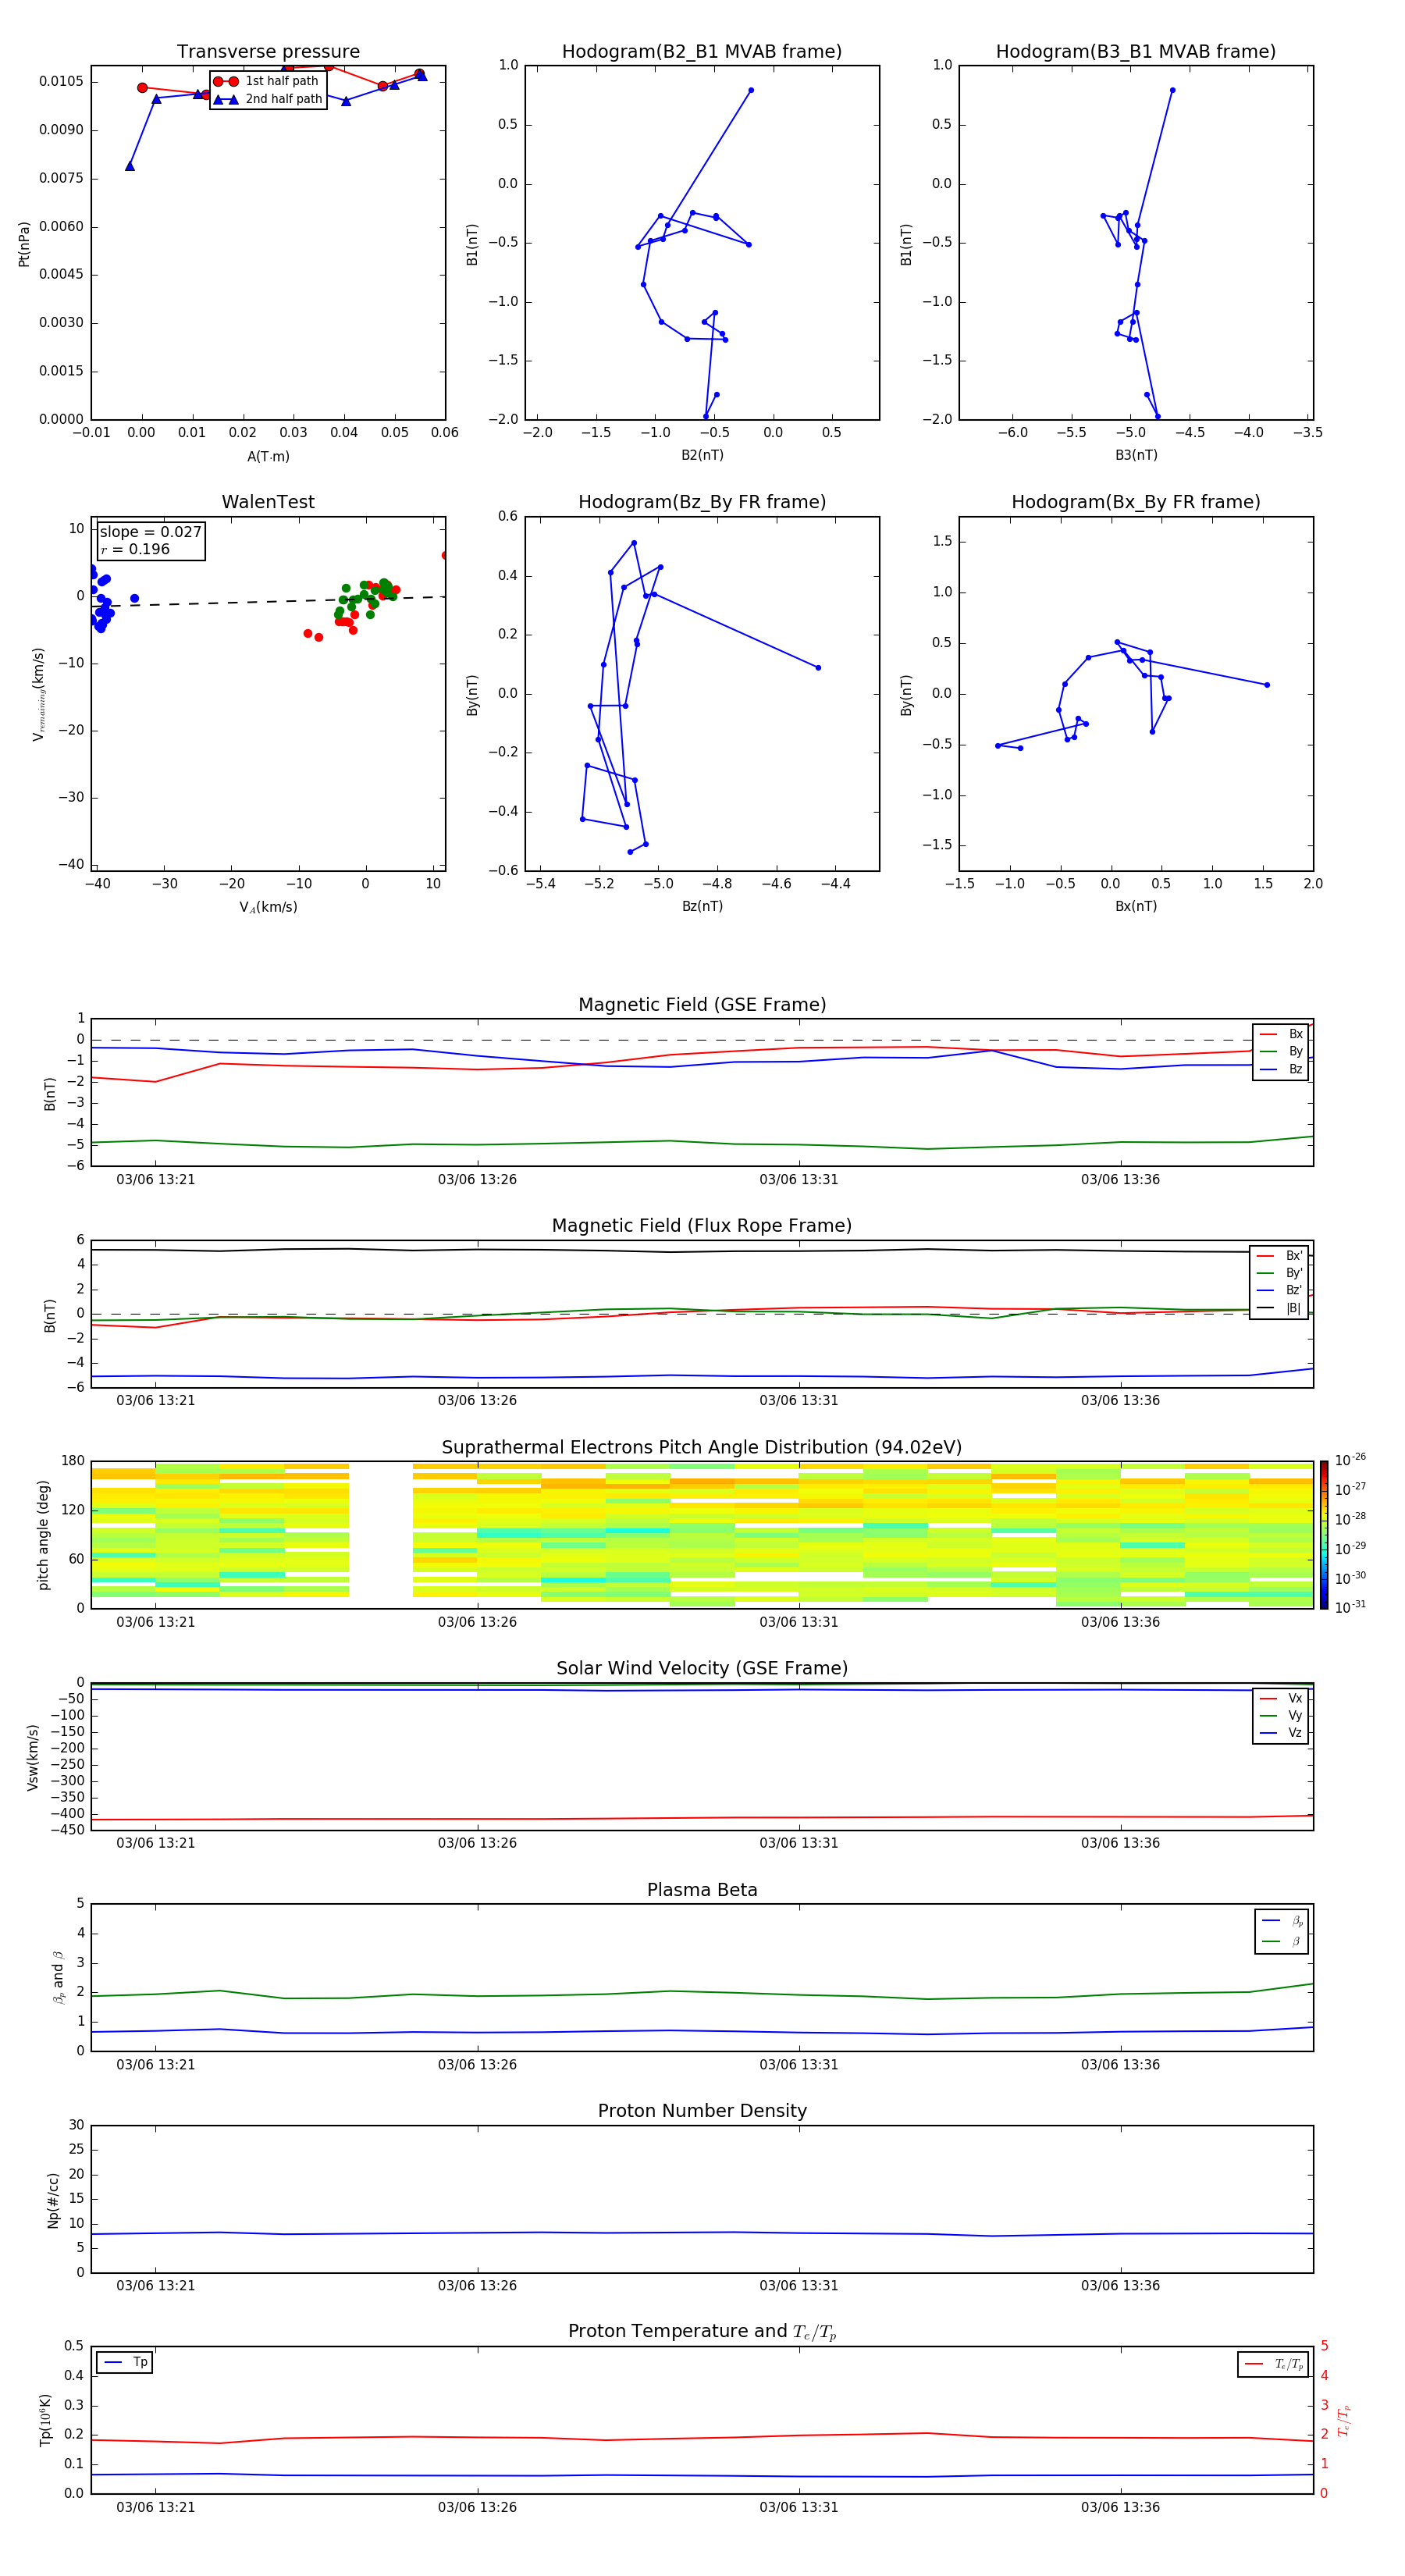Click the rightmost point in Bz_By hodogram
Screen dimensions: 1405x2576
pyautogui.click(x=818, y=668)
